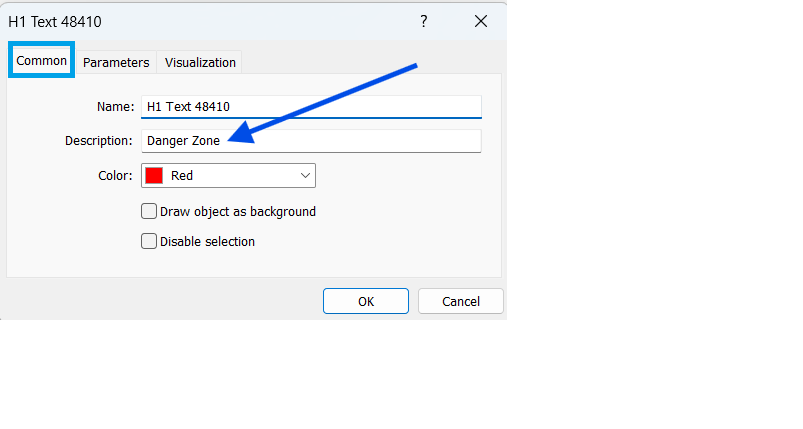This screenshot has height=429, width=803.
Task: Select the Common tab
Action: click(42, 61)
